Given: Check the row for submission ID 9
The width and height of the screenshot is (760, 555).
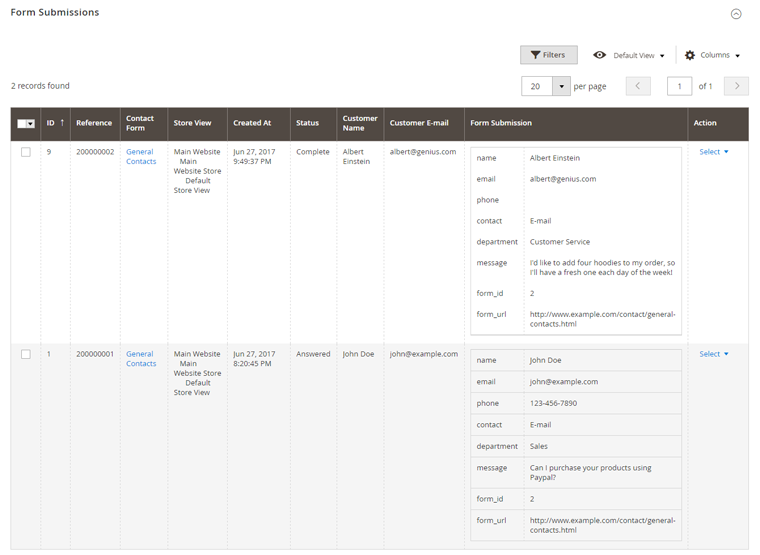Looking at the screenshot, I should (x=26, y=152).
